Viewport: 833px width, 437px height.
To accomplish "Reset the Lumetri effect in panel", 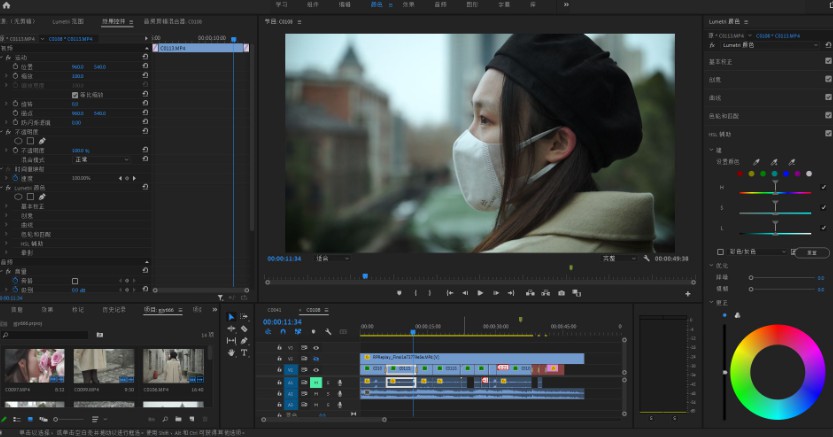I will pyautogui.click(x=828, y=46).
